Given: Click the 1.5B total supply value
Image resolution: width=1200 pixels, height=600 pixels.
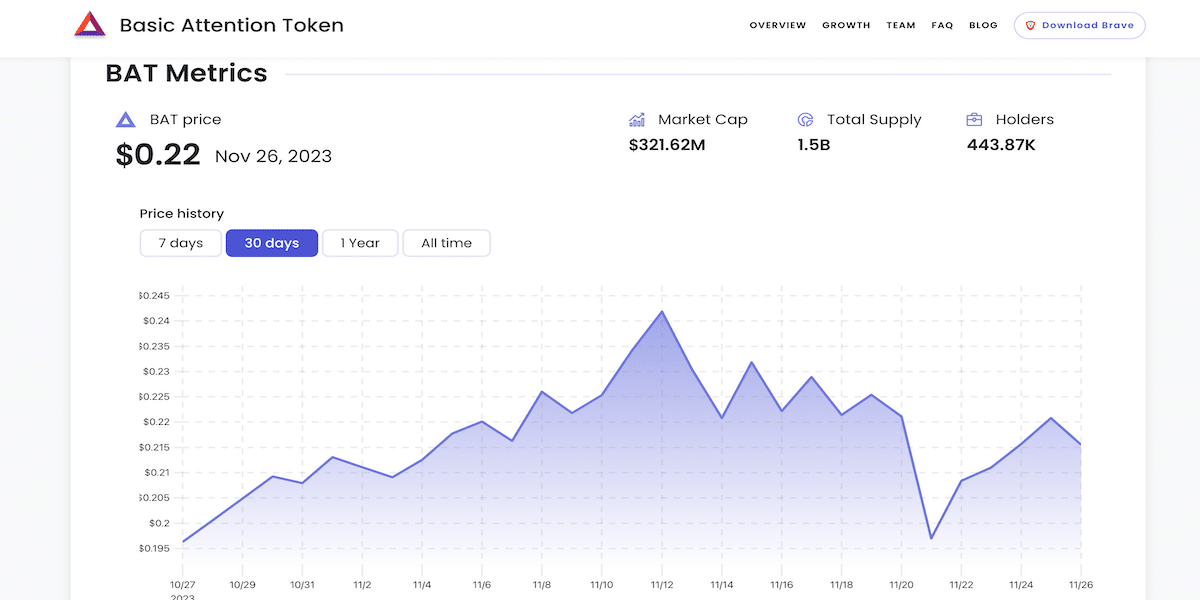Looking at the screenshot, I should coord(814,145).
